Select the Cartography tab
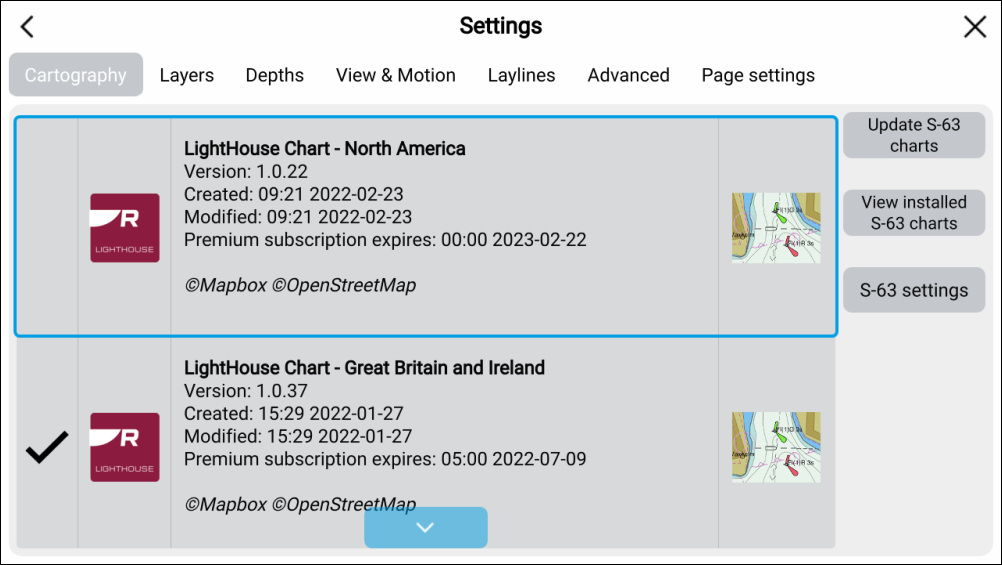The width and height of the screenshot is (1002, 565). click(76, 75)
